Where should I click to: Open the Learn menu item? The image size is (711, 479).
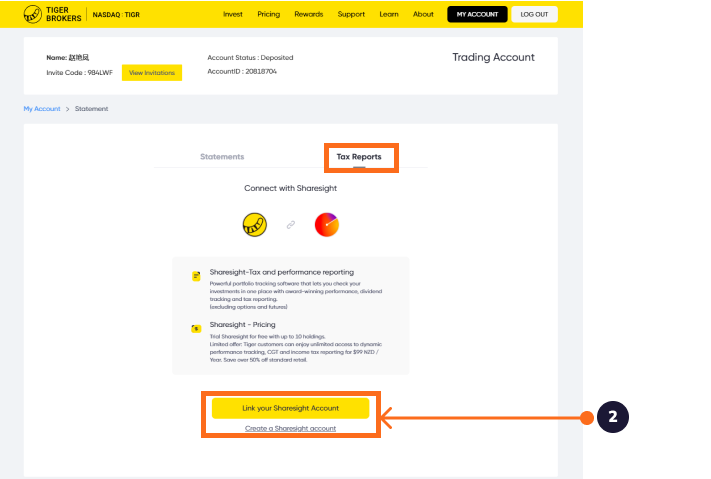coord(389,14)
